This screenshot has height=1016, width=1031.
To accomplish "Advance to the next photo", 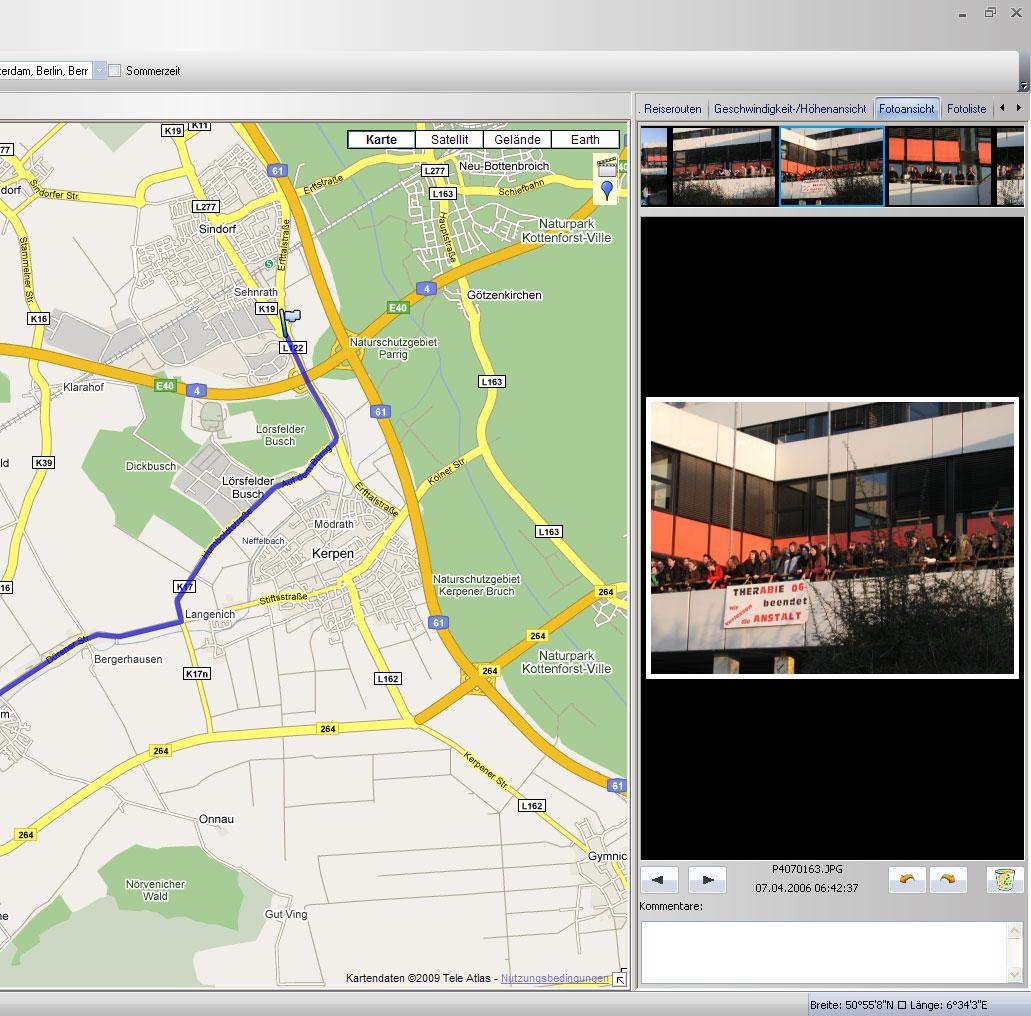I will [x=707, y=880].
